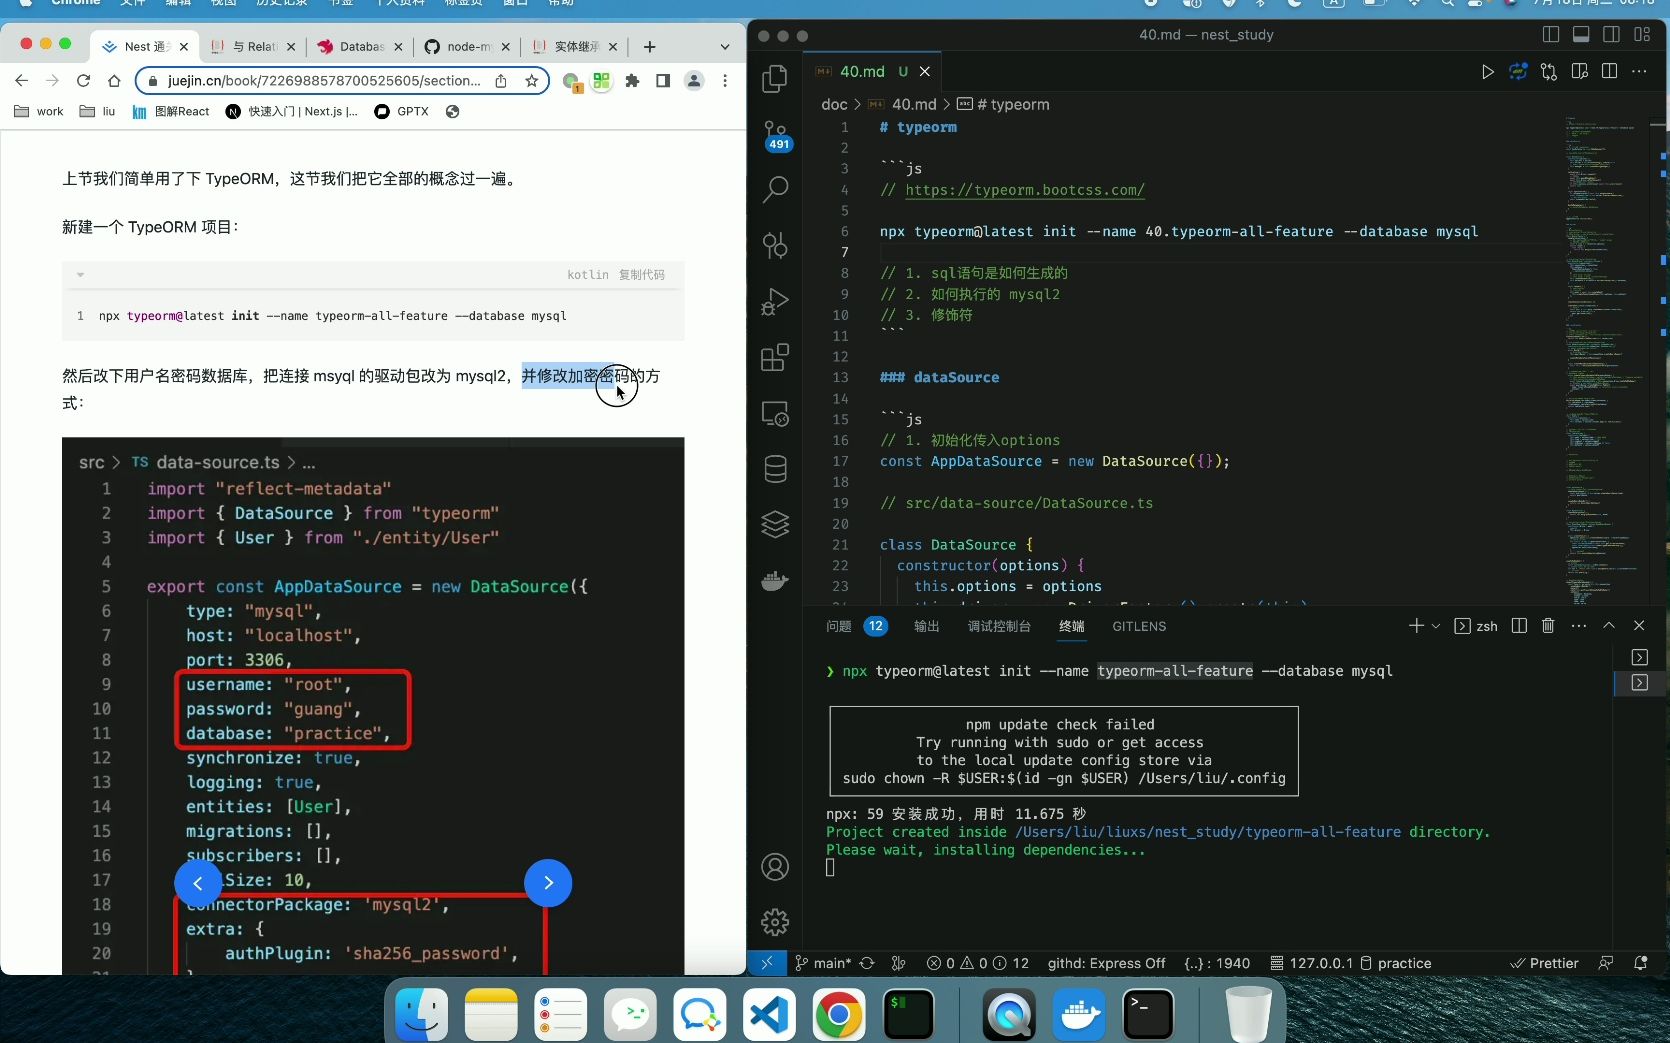Split the VS Code editor right
Screen dimensions: 1670x1043
tap(1609, 72)
